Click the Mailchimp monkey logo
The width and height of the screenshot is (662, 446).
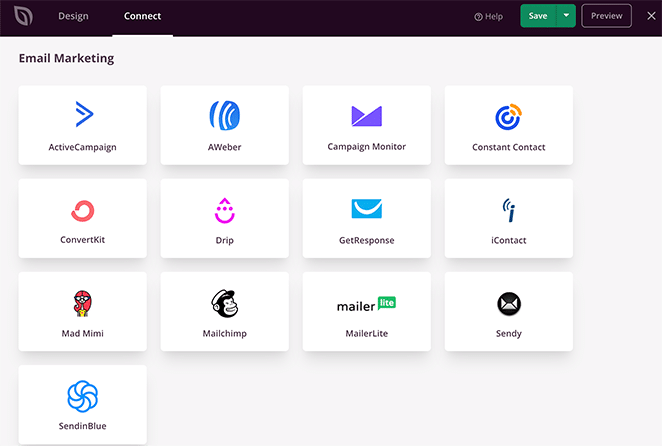(225, 303)
